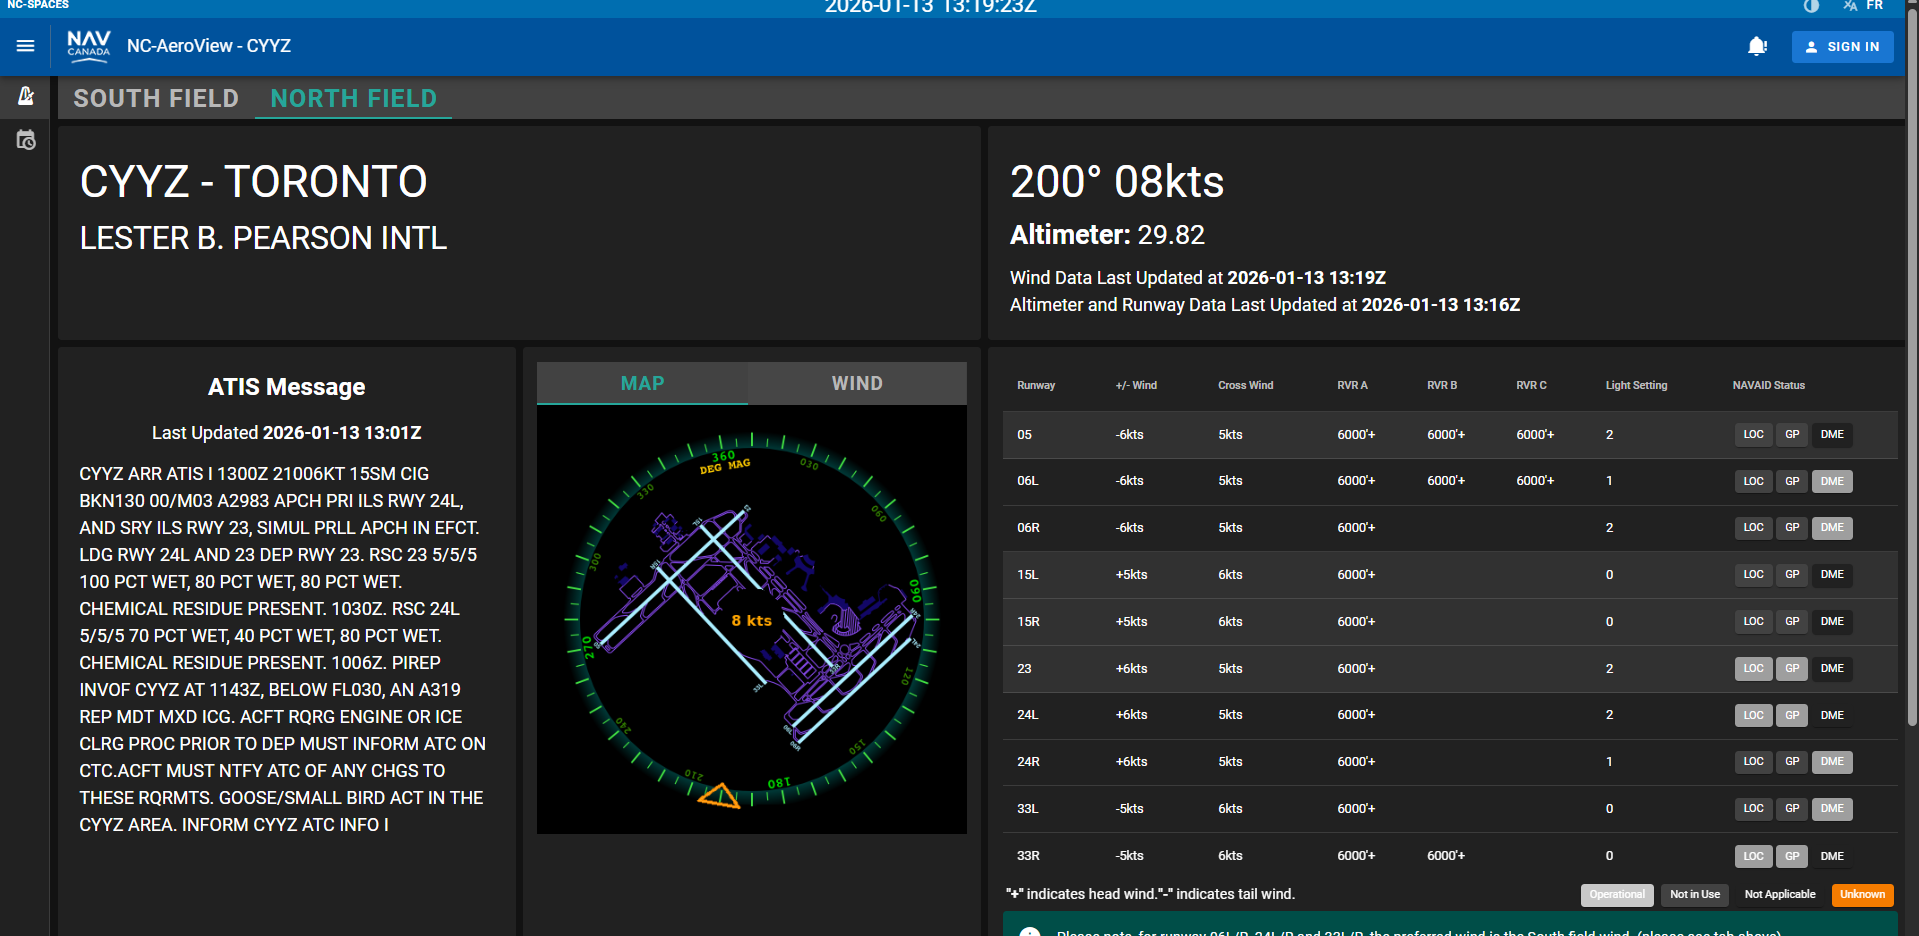Click the Not in Use legend button
This screenshot has height=936, width=1919.
1694,894
